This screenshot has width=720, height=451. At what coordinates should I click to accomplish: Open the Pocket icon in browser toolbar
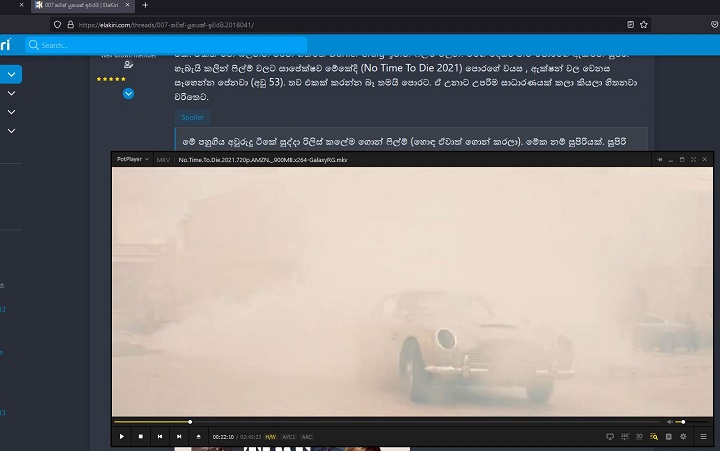coord(714,25)
